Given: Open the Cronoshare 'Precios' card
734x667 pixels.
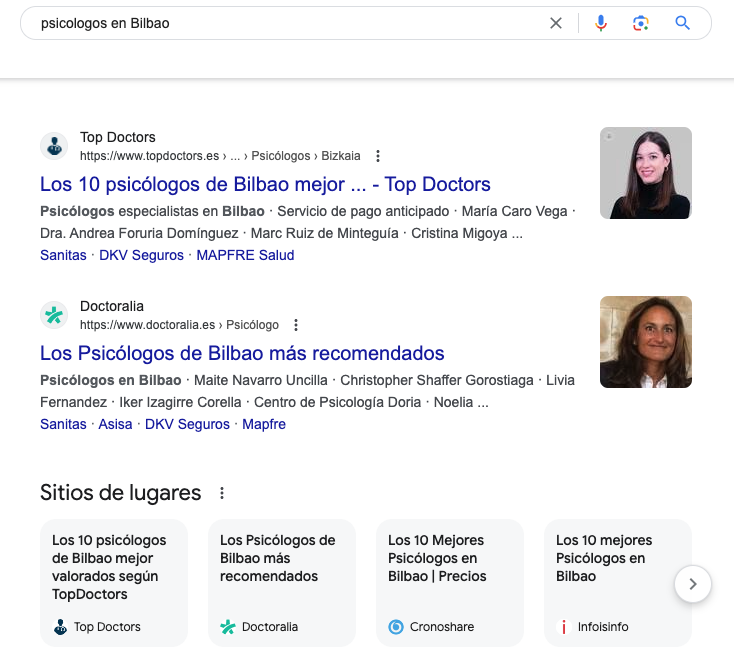Looking at the screenshot, I should click(x=450, y=583).
